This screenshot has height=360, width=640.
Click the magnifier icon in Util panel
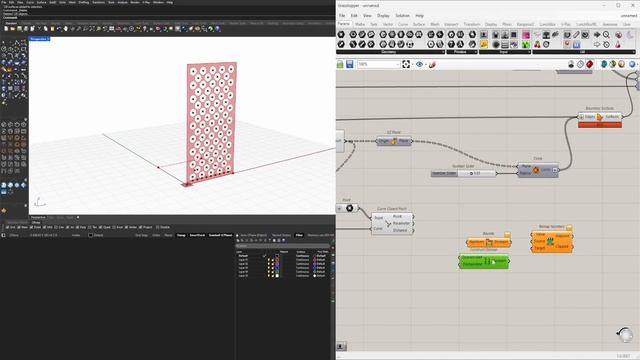607,35
